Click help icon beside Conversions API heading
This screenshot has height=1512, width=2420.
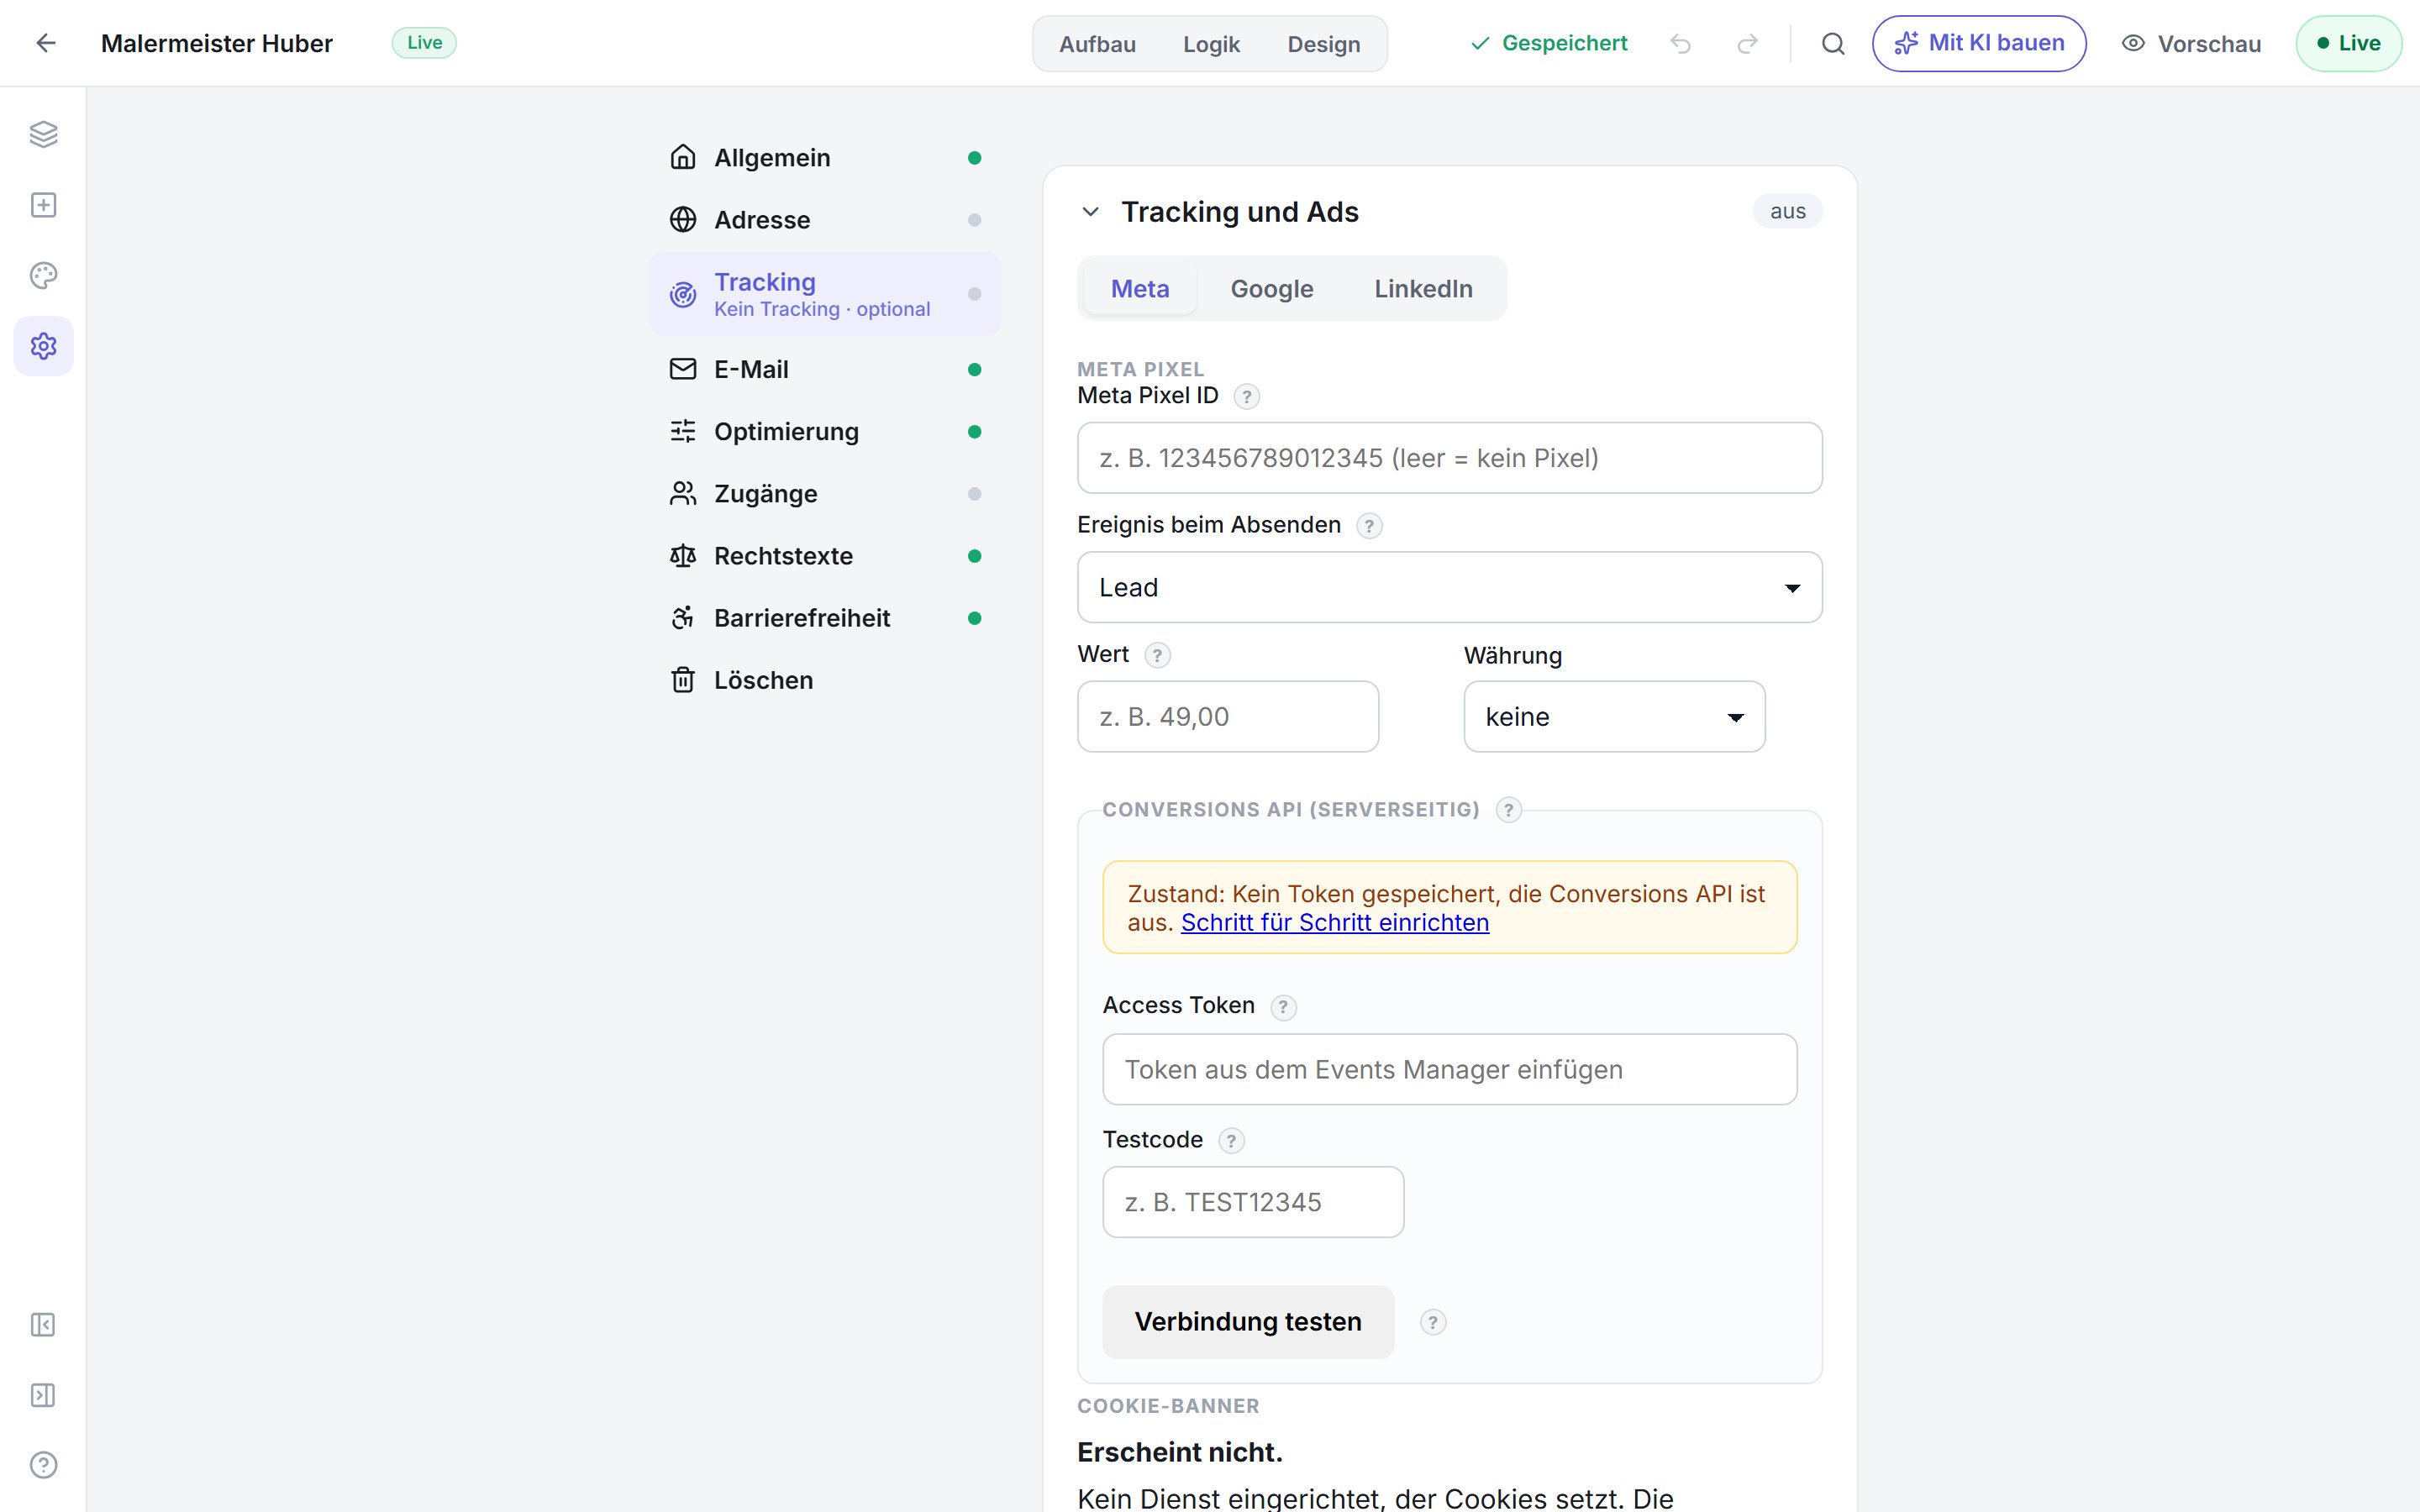(x=1508, y=810)
